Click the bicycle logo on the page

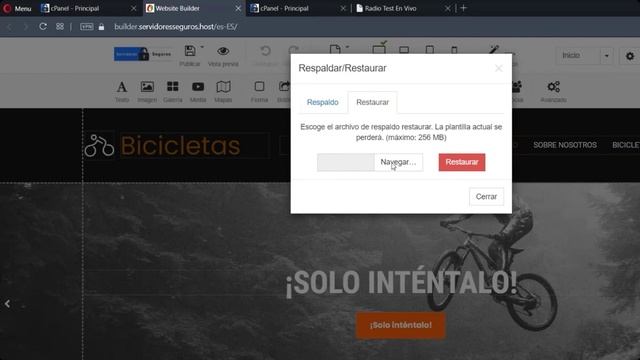coord(99,146)
